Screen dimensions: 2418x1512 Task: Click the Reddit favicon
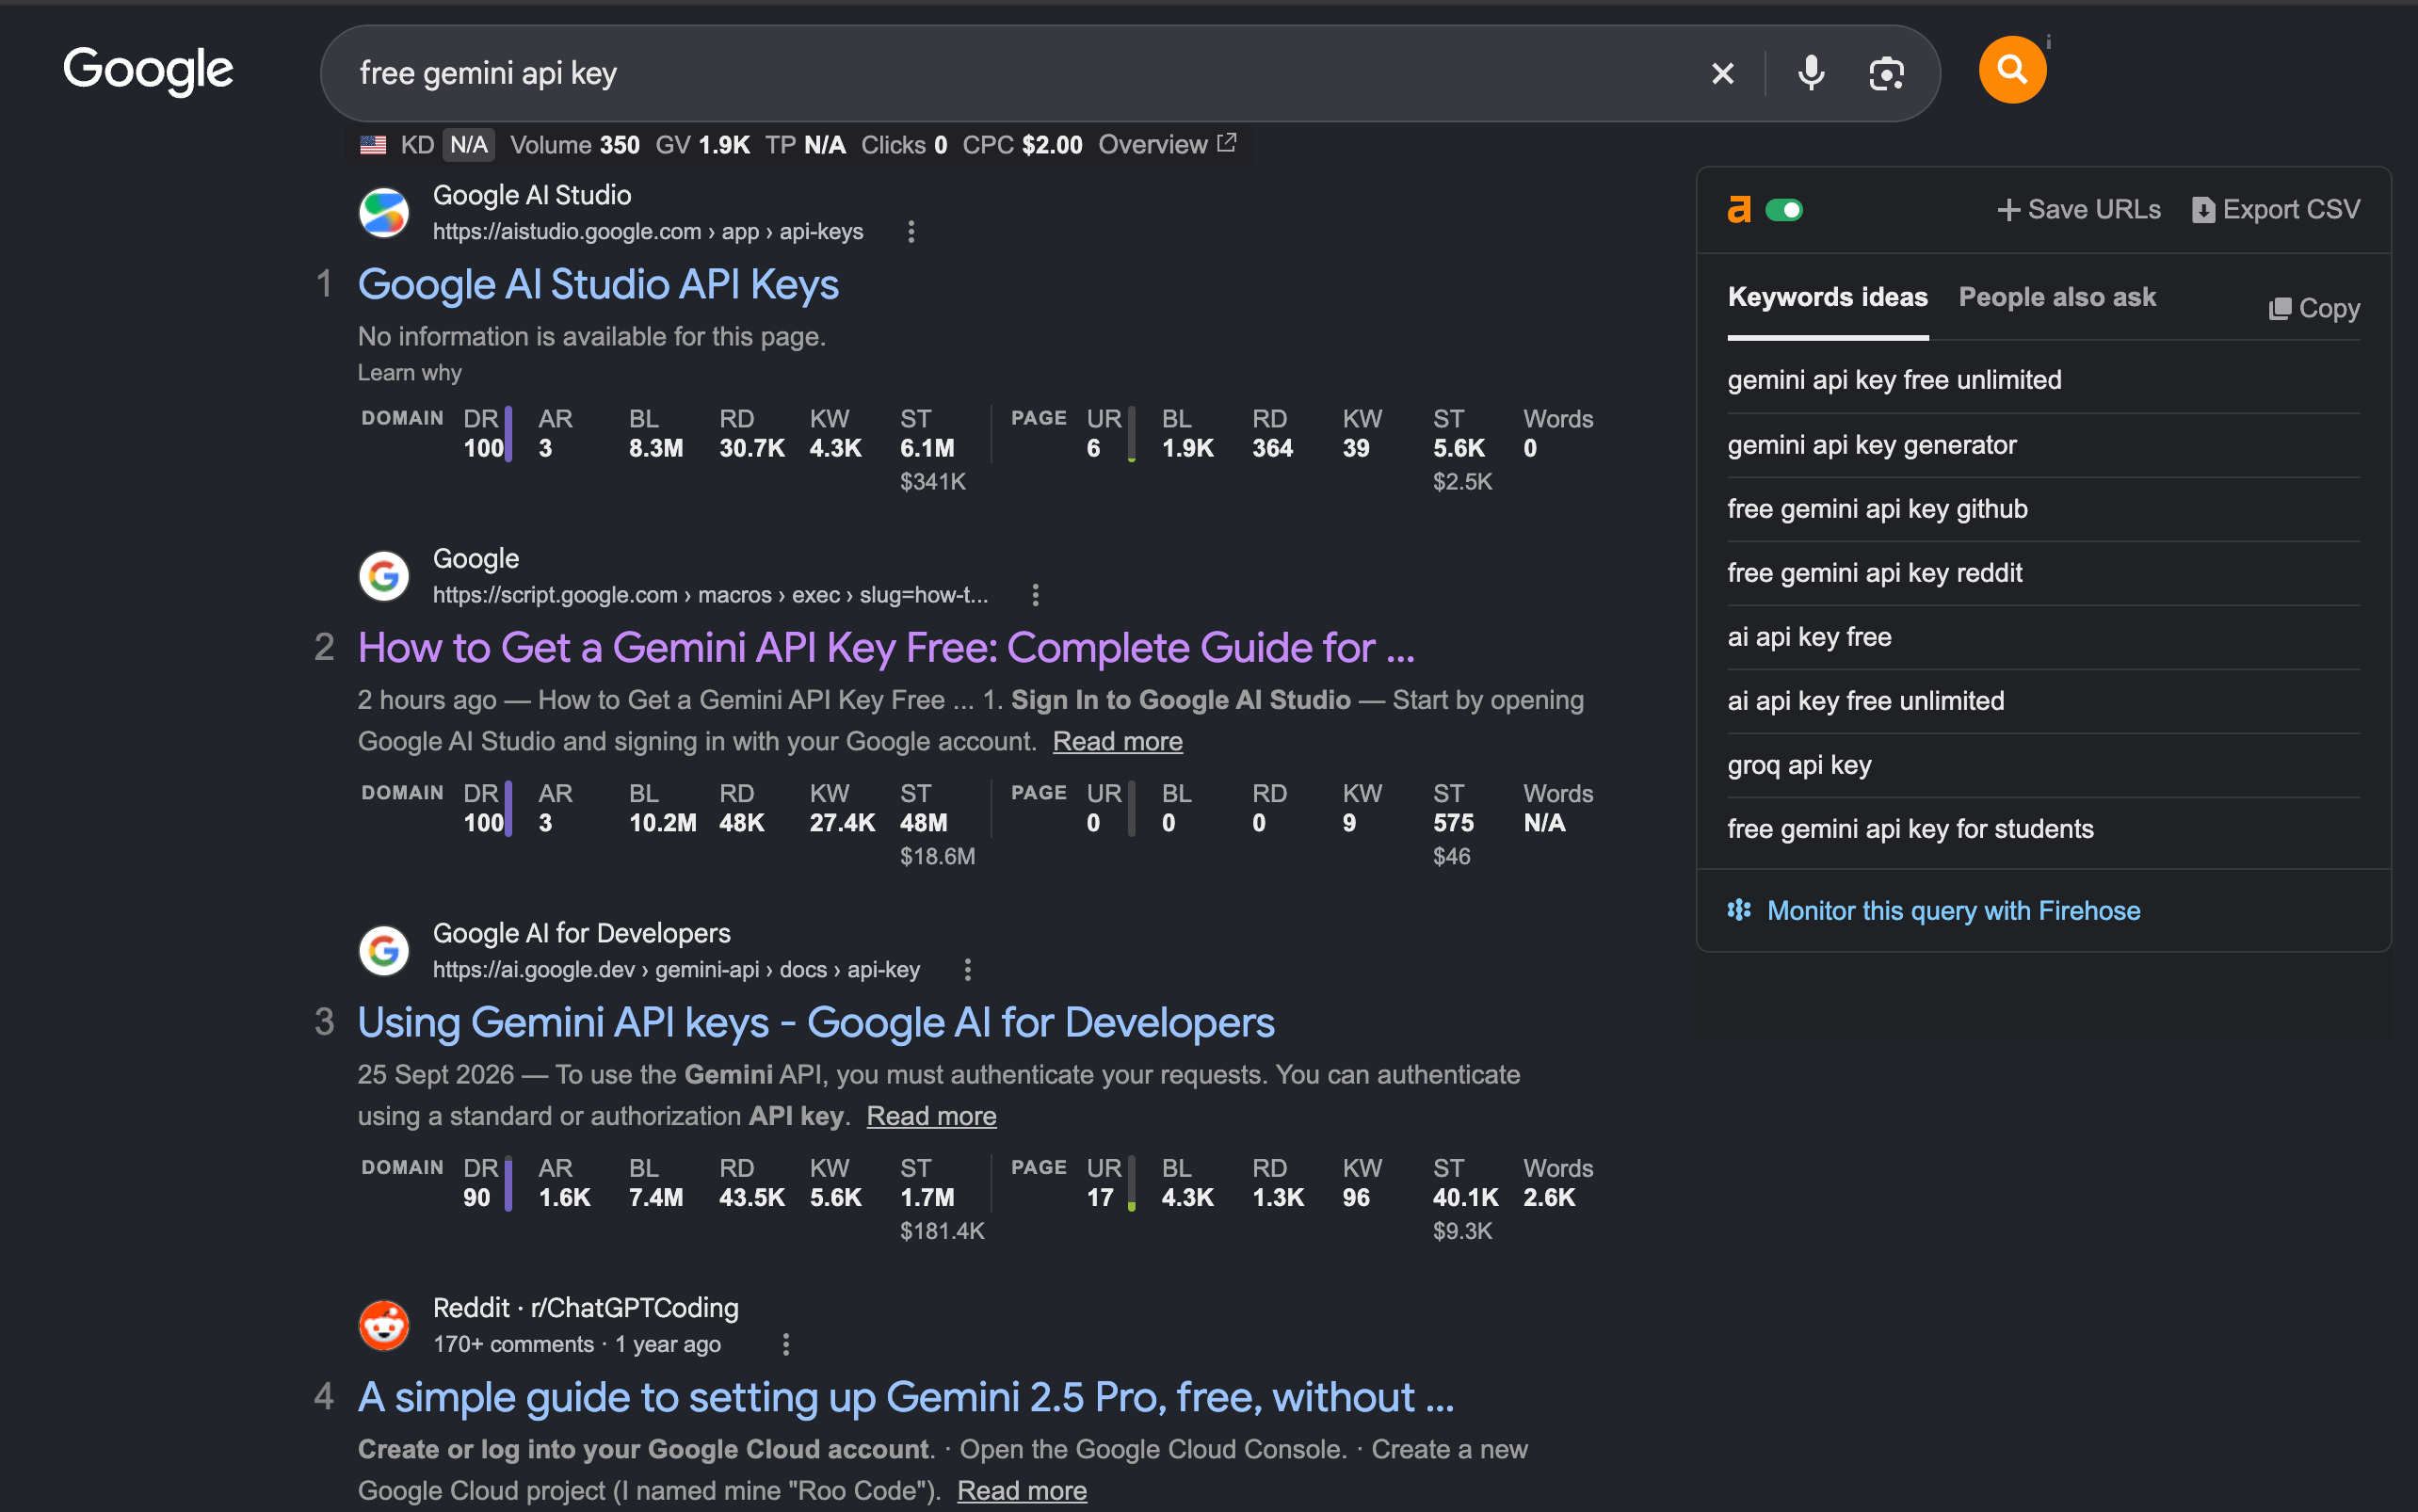pyautogui.click(x=384, y=1326)
